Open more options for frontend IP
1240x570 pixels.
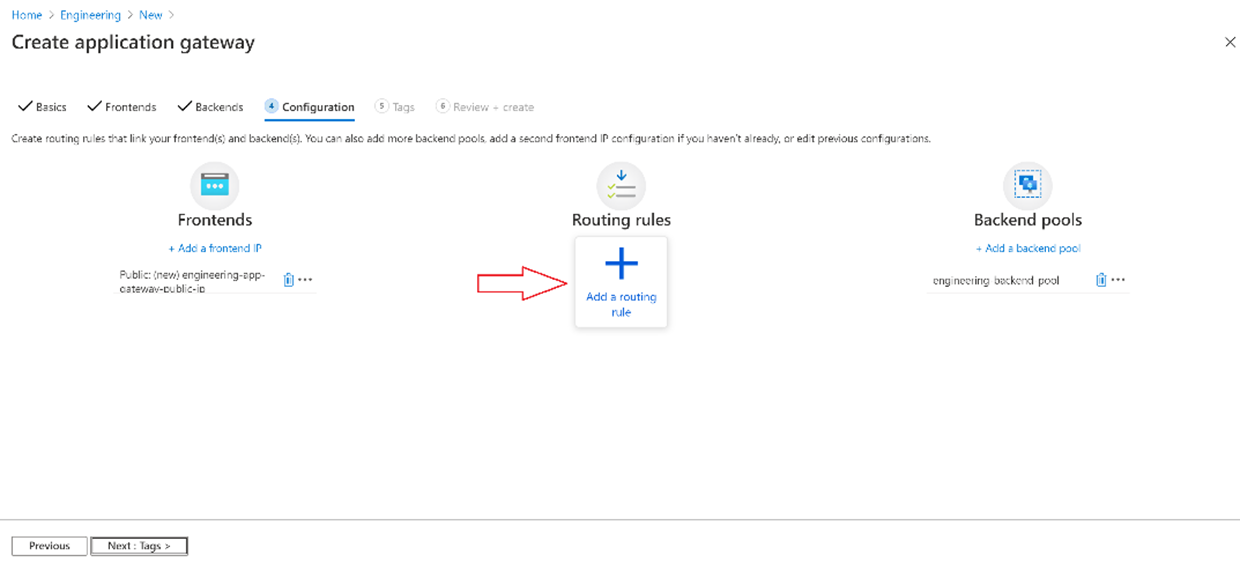point(306,280)
